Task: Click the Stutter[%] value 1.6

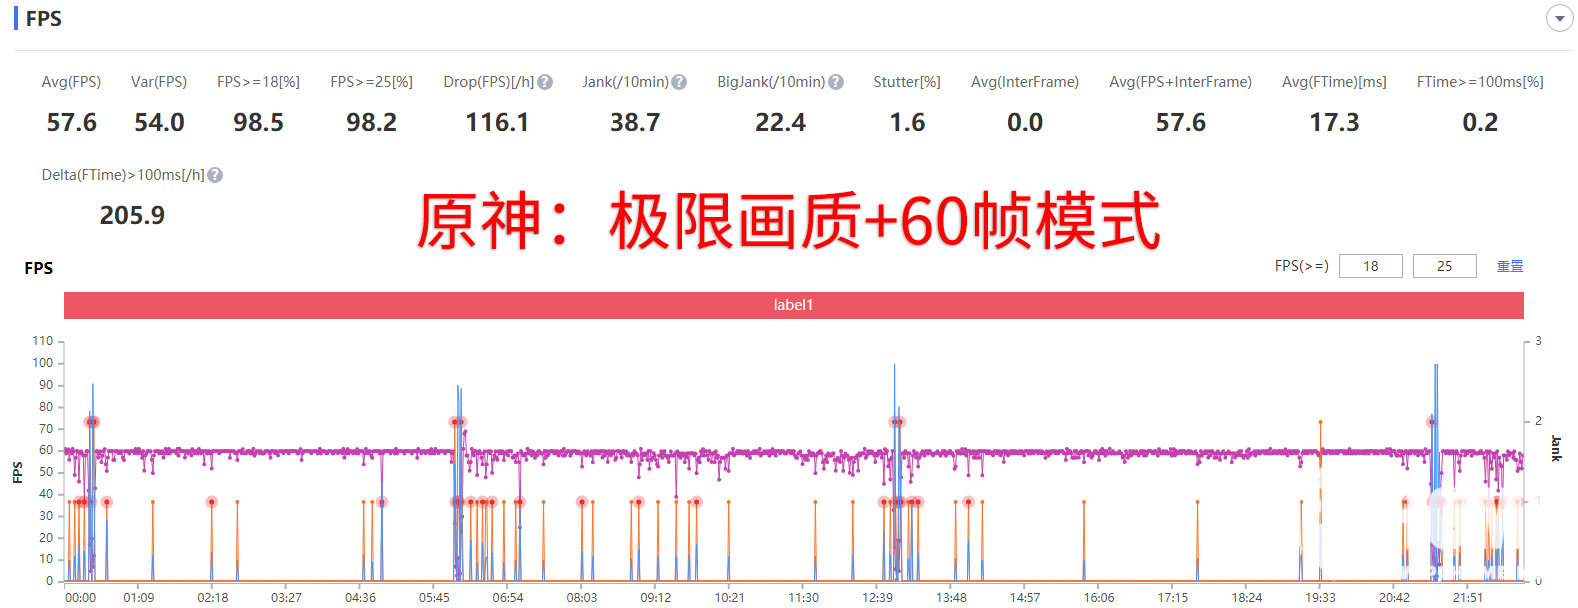Action: tap(907, 123)
